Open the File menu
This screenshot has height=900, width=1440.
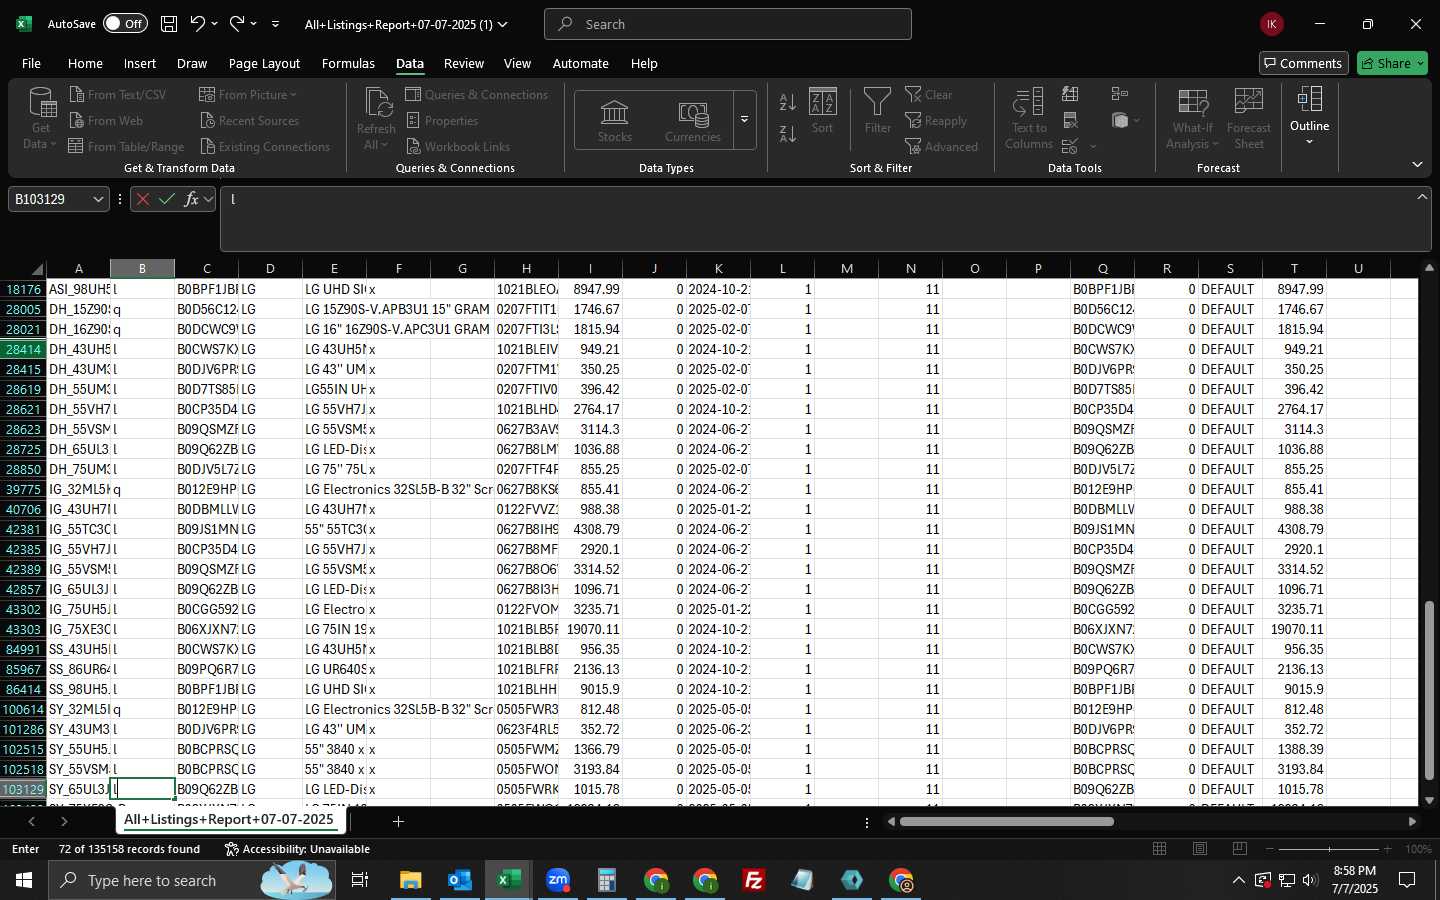tap(32, 63)
